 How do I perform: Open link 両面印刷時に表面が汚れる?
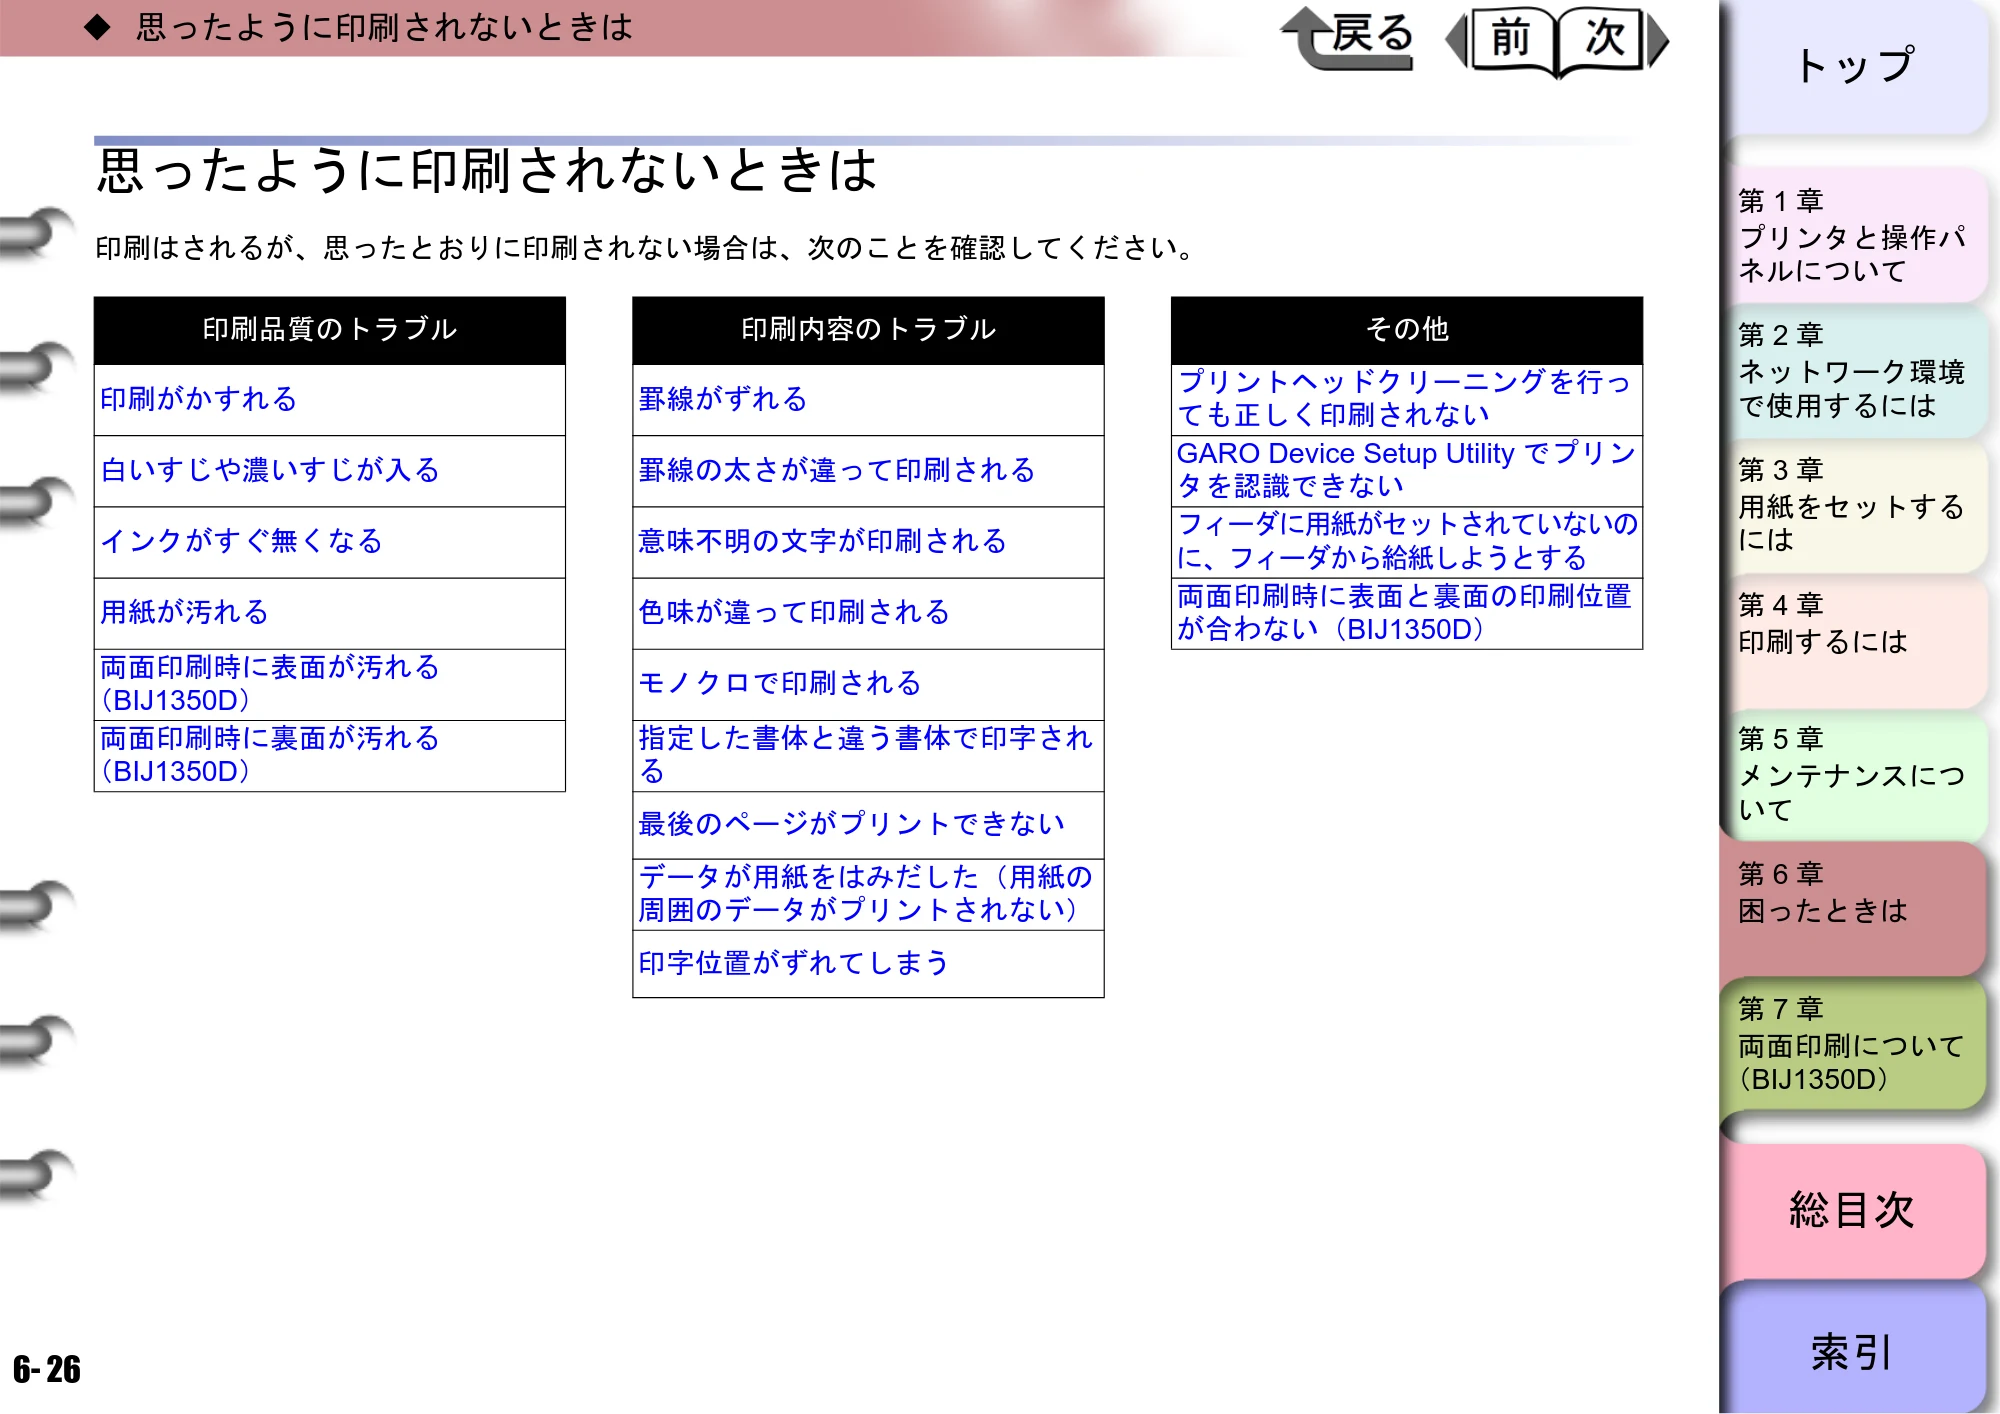[x=270, y=684]
